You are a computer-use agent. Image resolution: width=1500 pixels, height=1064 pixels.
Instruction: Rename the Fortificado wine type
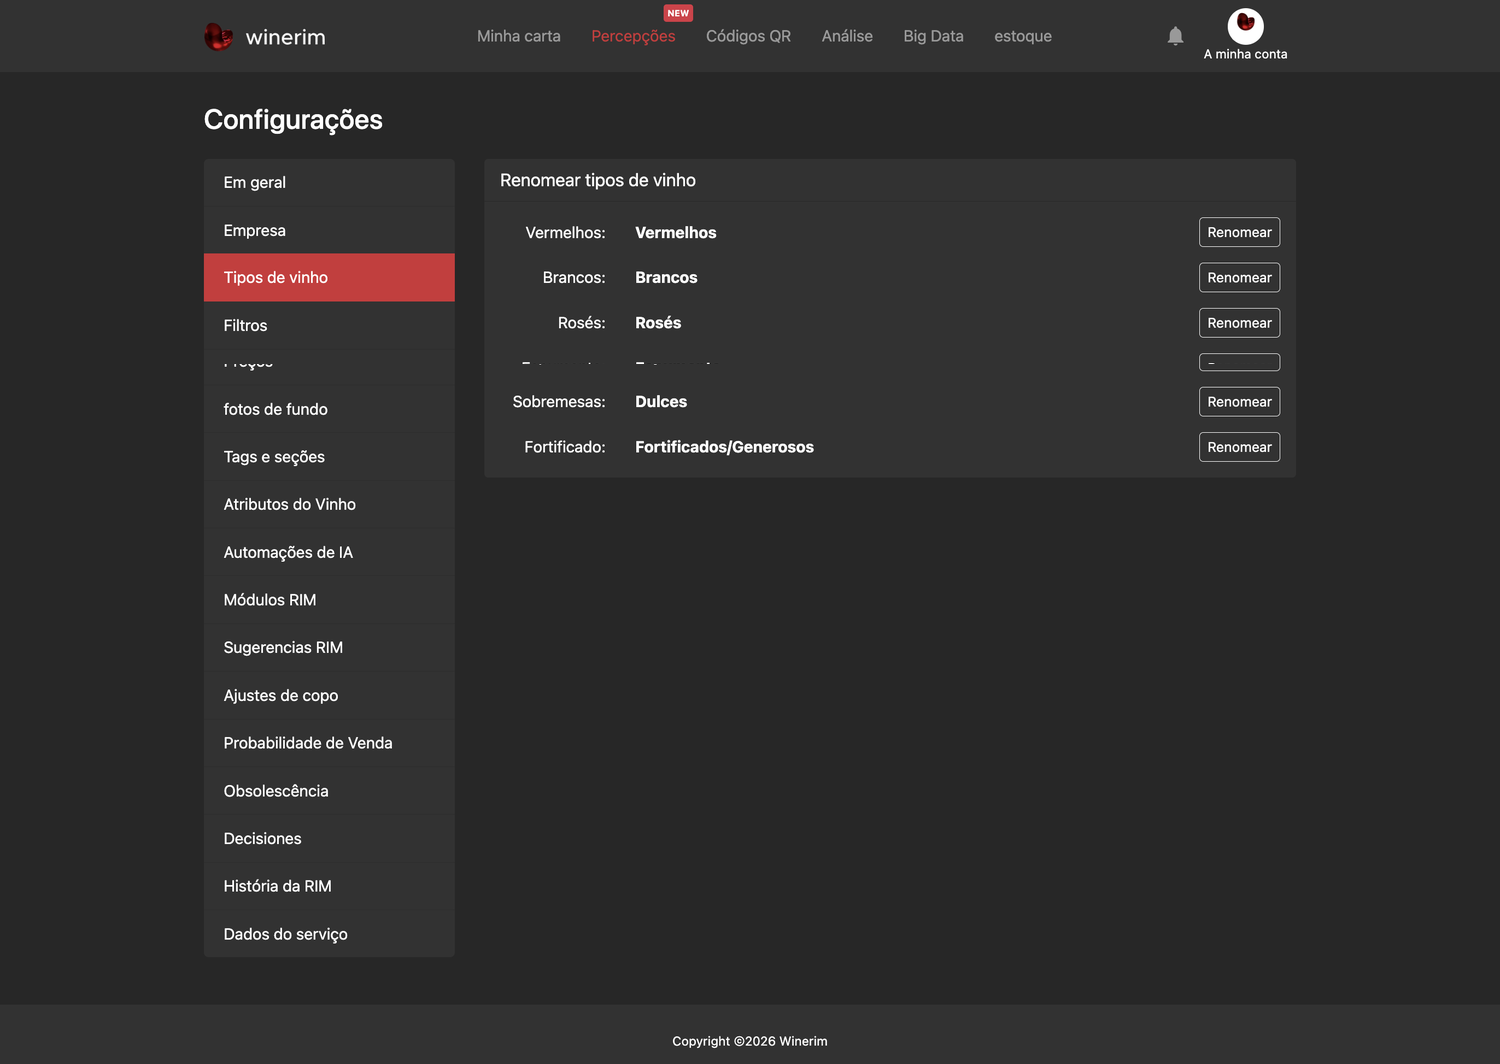(1239, 447)
